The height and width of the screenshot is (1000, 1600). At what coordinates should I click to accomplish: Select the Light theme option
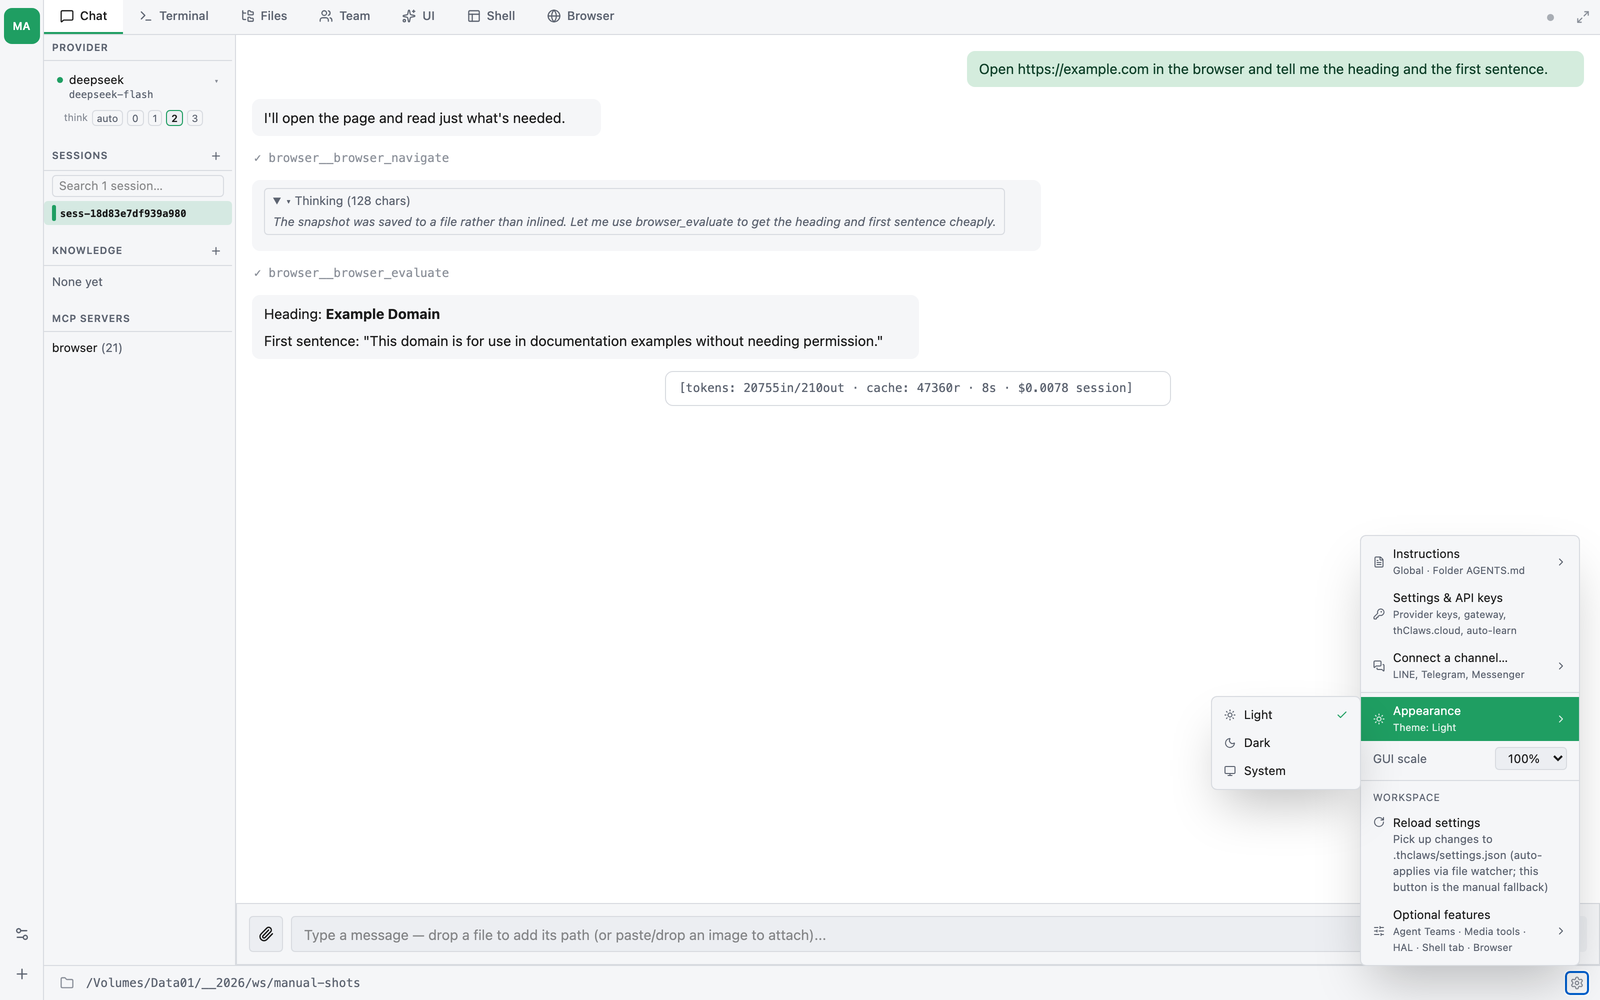click(x=1285, y=715)
